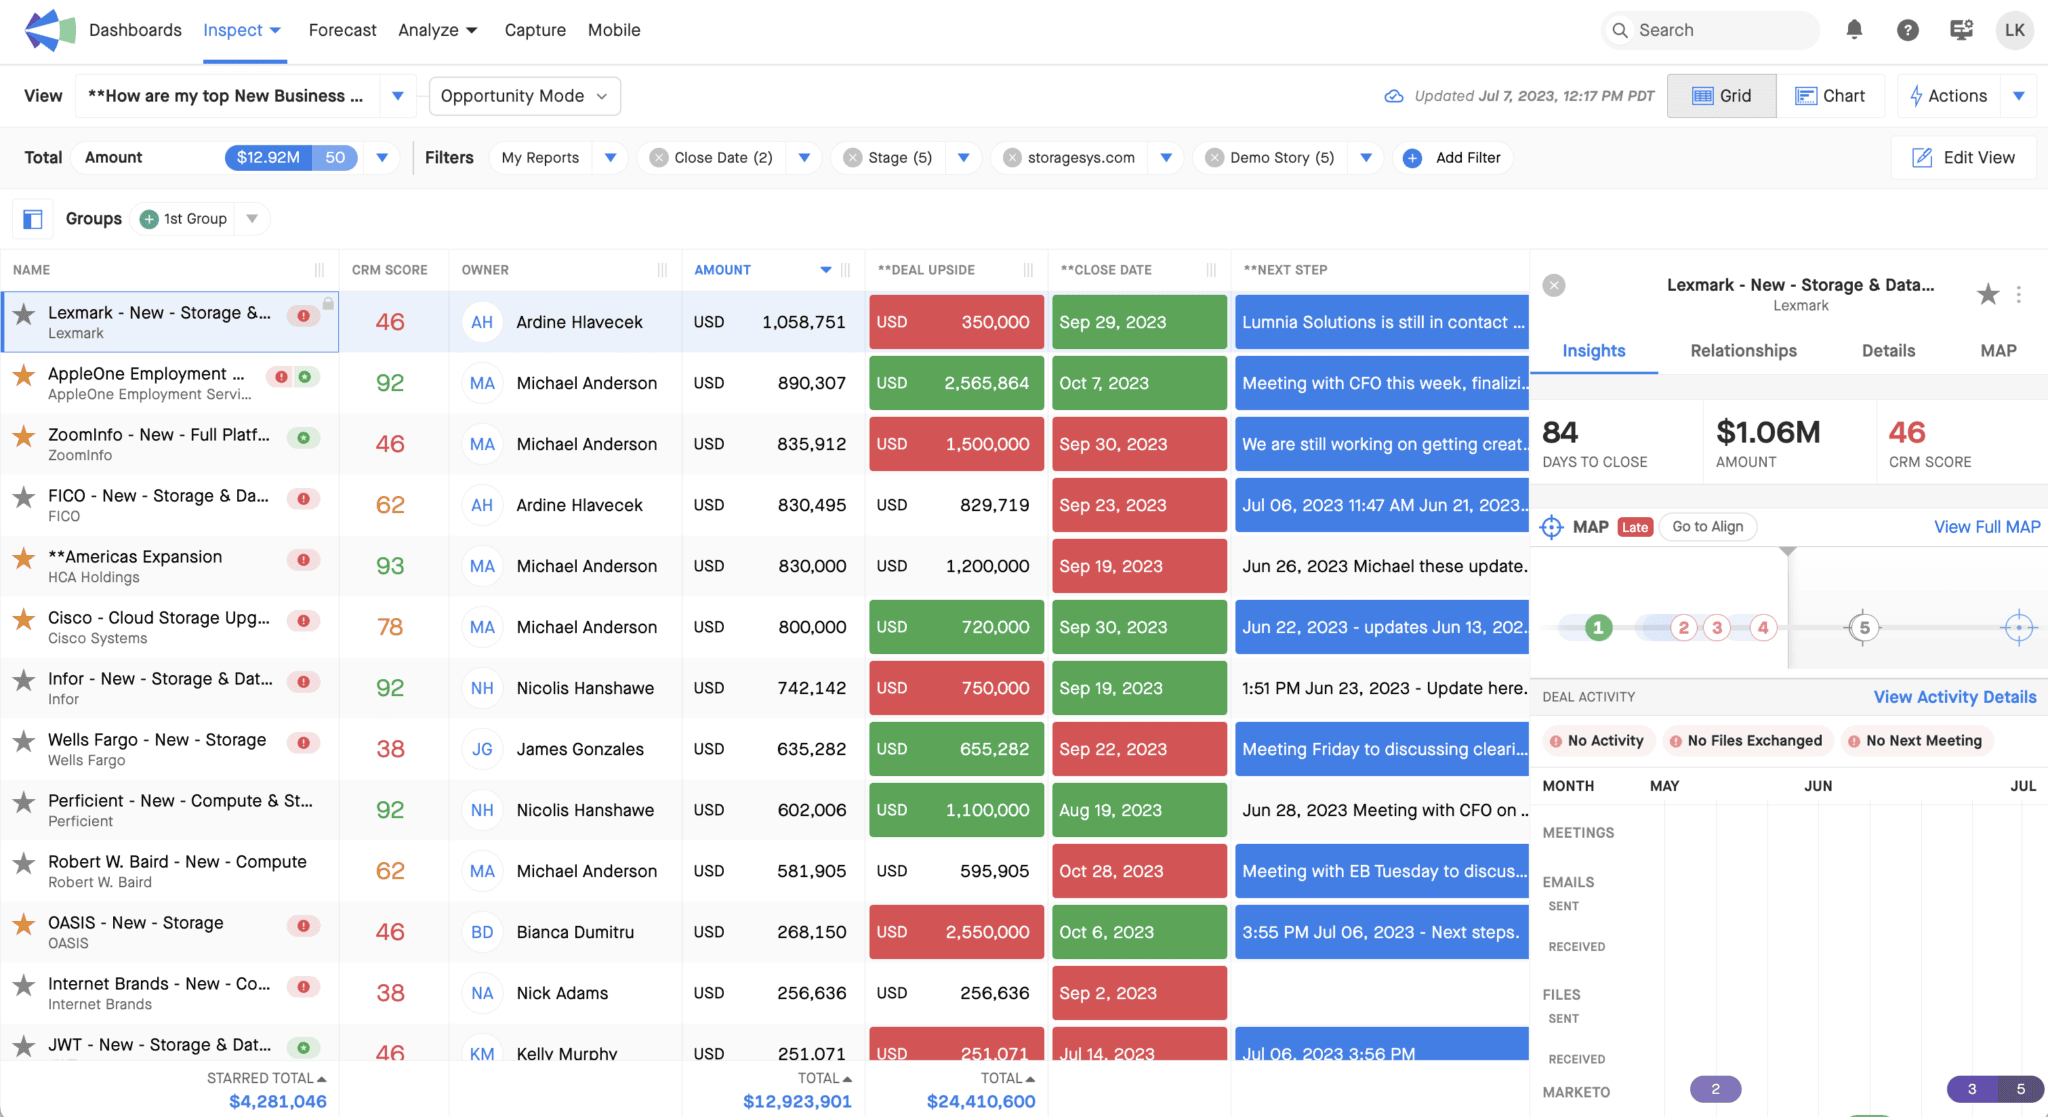This screenshot has width=2048, height=1117.
Task: Unstar the ZoomInfo opportunity row
Action: (24, 436)
